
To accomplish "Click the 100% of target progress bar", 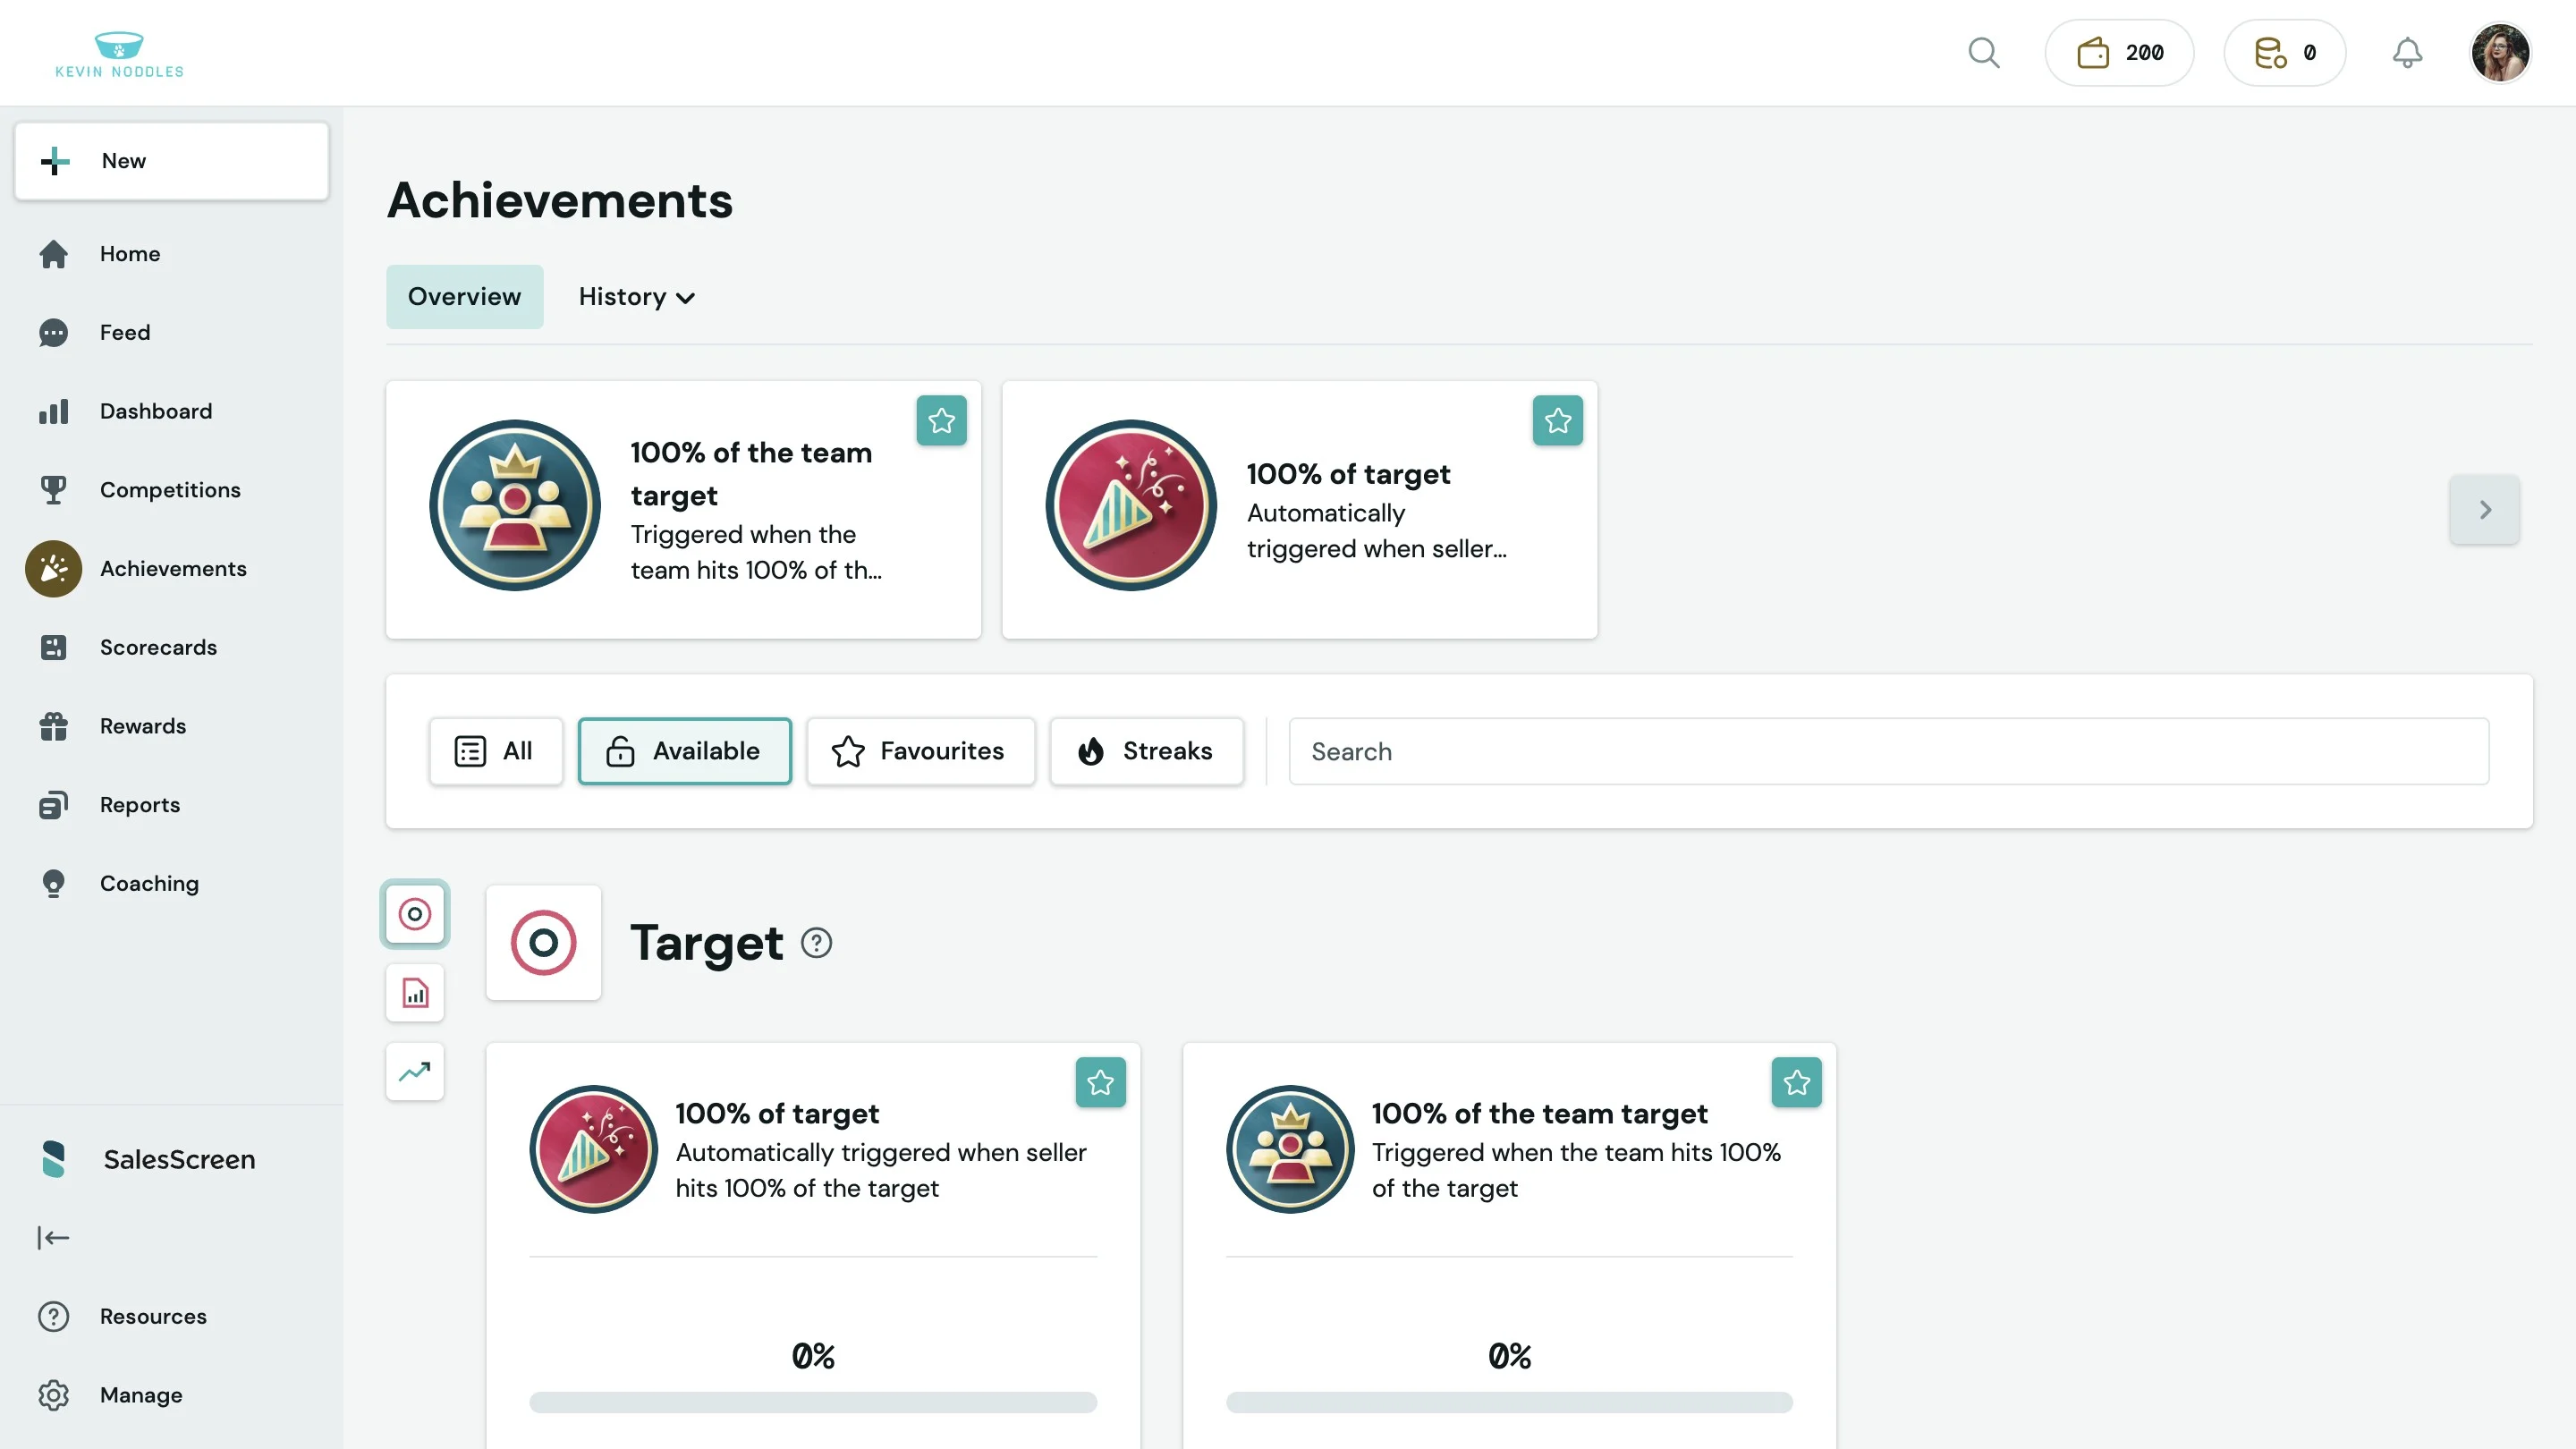I will pyautogui.click(x=812, y=1402).
